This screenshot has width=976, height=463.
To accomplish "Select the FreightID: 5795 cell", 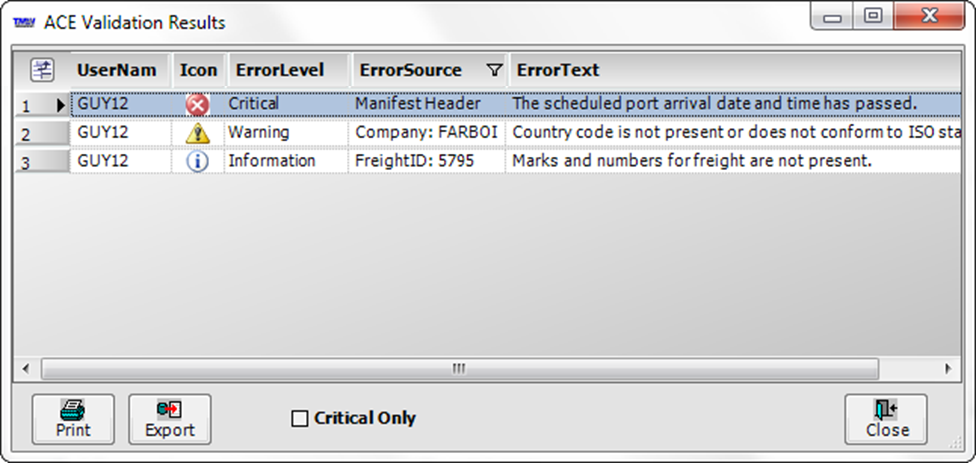I will (x=415, y=161).
